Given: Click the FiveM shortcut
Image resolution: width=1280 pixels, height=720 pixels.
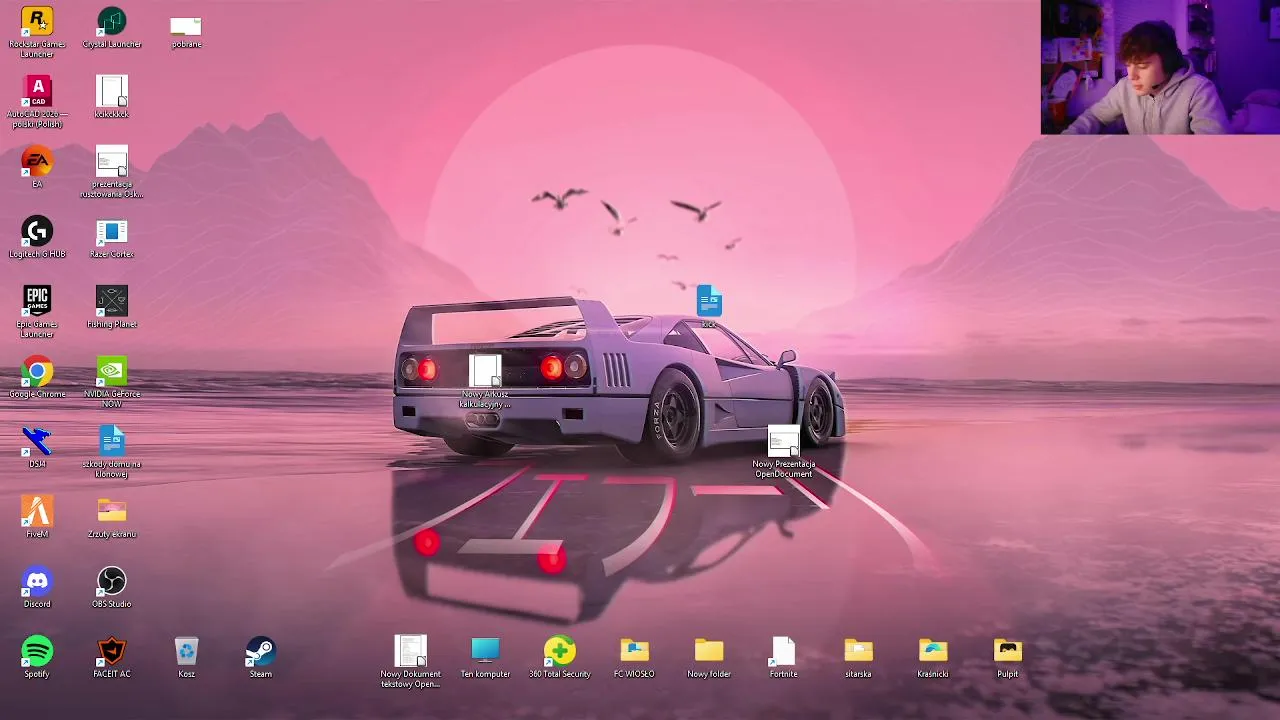Looking at the screenshot, I should pyautogui.click(x=37, y=517).
